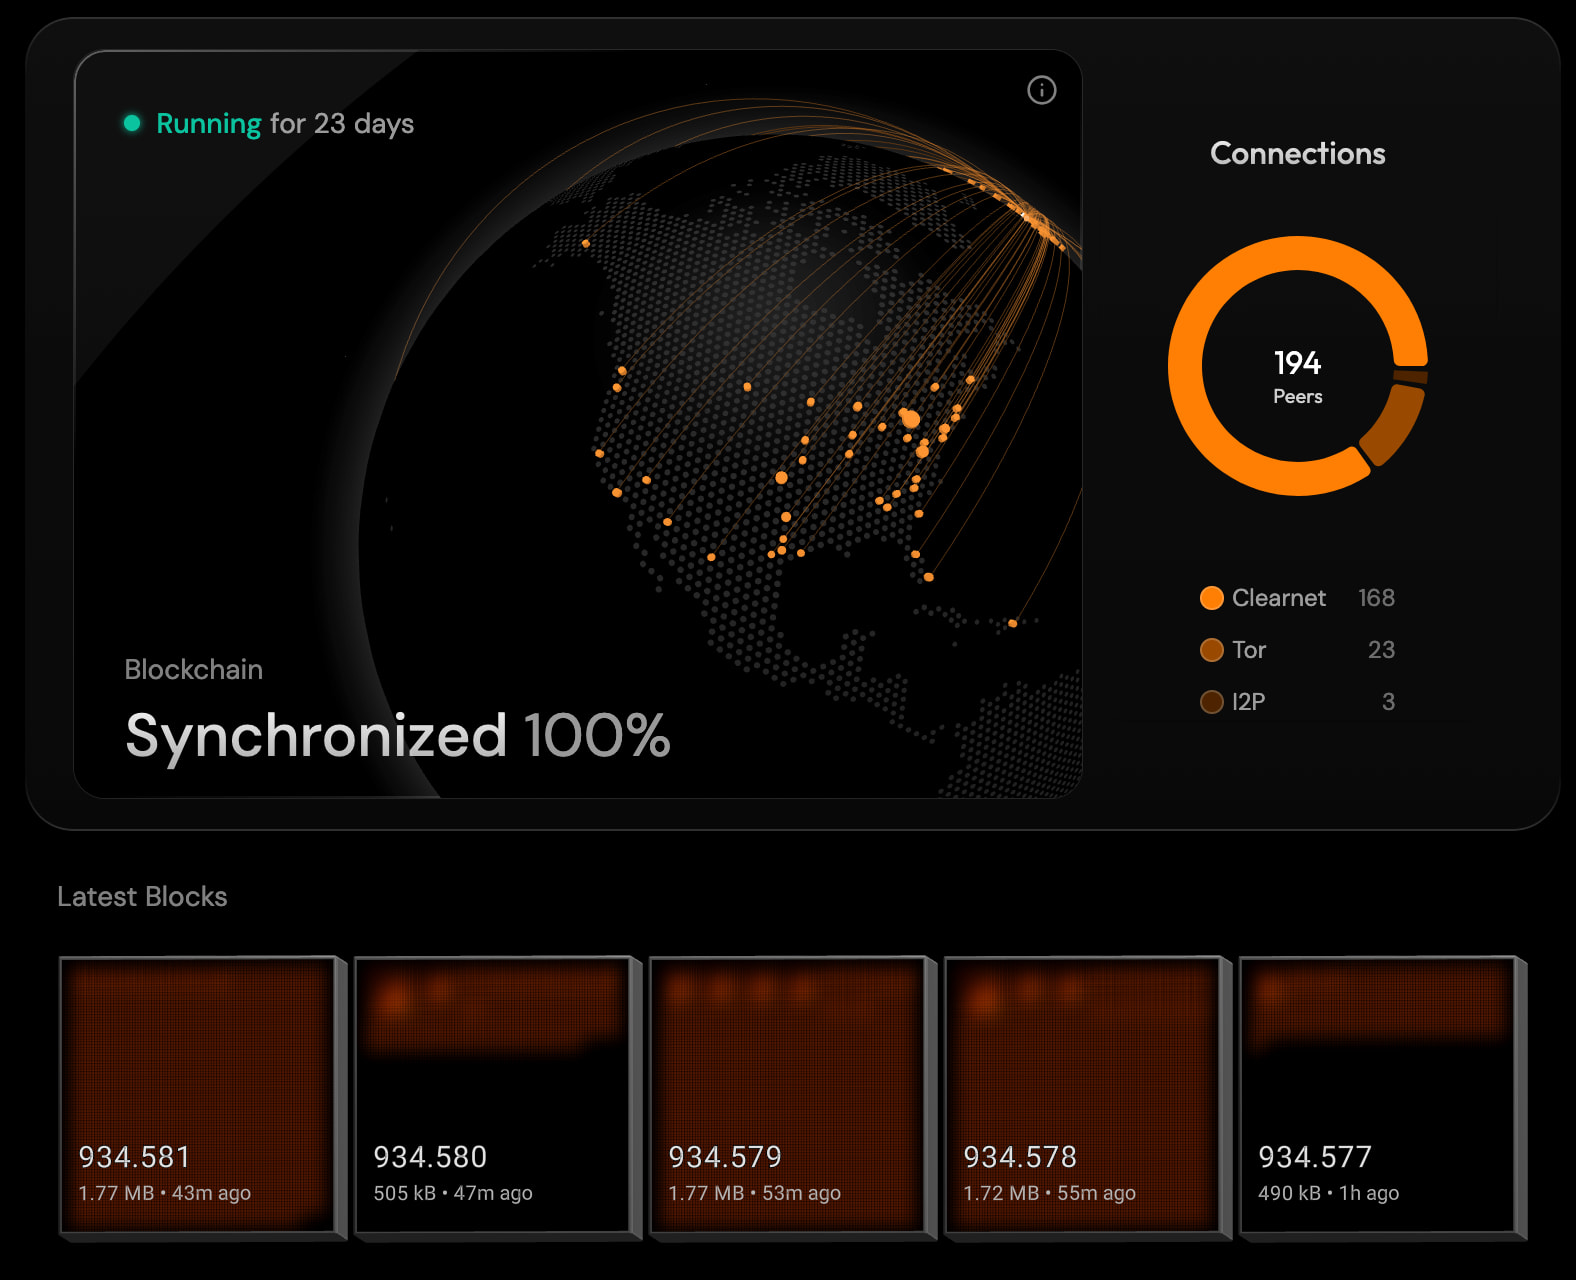
Task: Click the Clearnet label in legend
Action: point(1278,598)
